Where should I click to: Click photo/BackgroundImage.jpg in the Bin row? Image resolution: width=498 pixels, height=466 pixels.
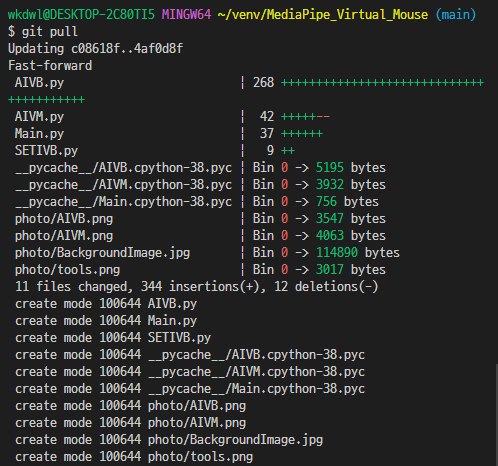tap(102, 253)
